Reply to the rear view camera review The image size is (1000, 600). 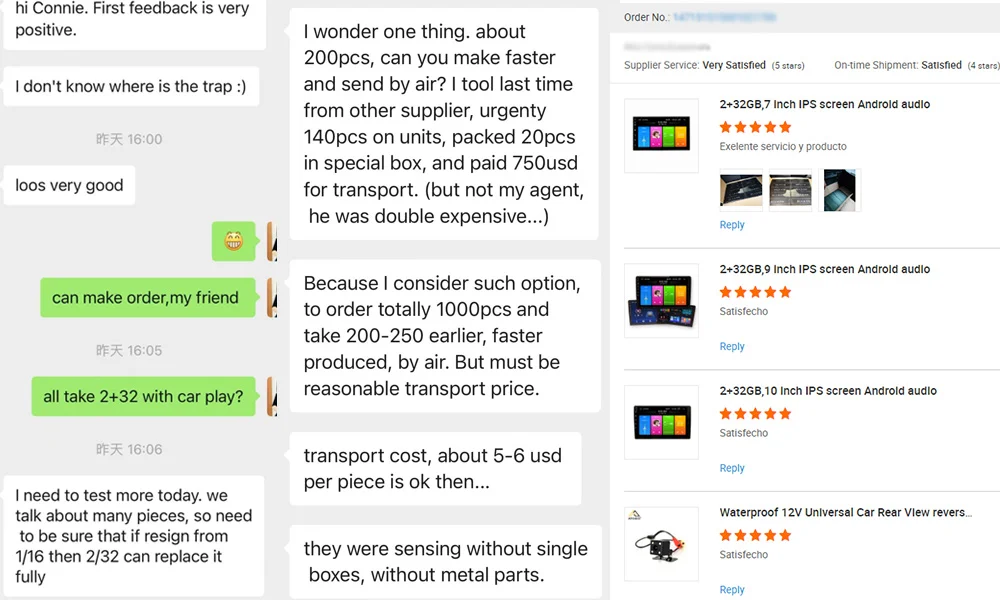point(732,590)
